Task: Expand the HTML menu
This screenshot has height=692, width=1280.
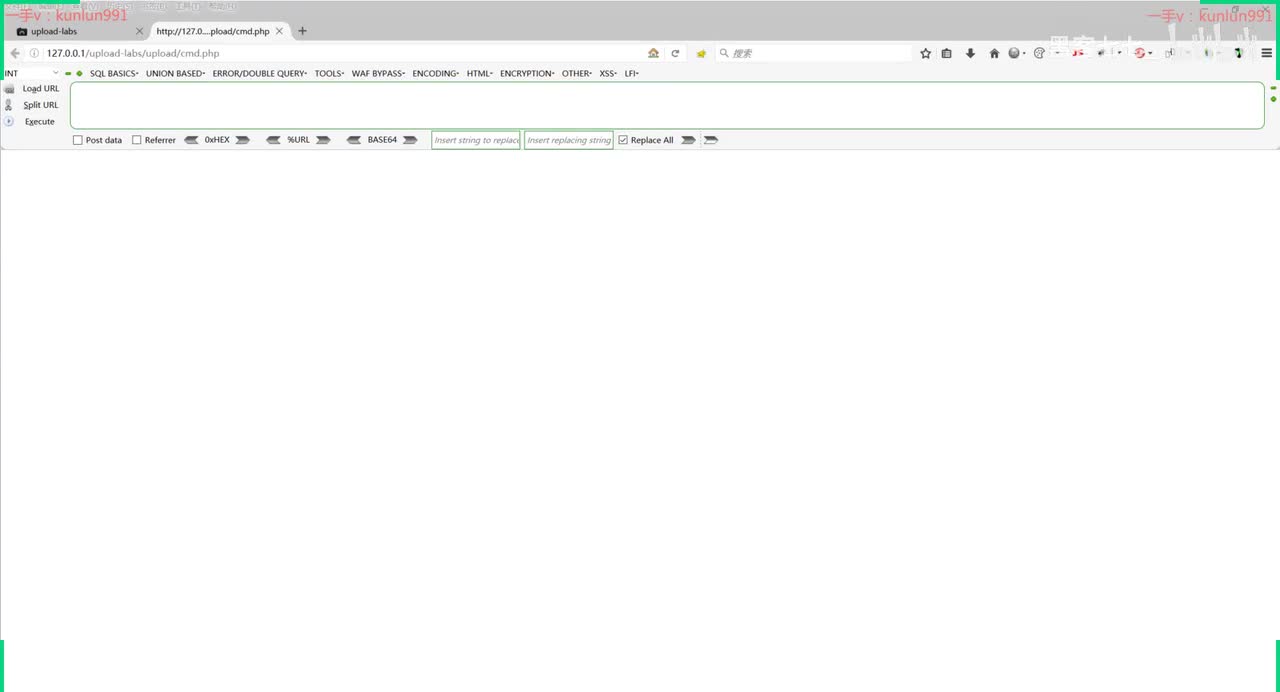Action: 480,73
